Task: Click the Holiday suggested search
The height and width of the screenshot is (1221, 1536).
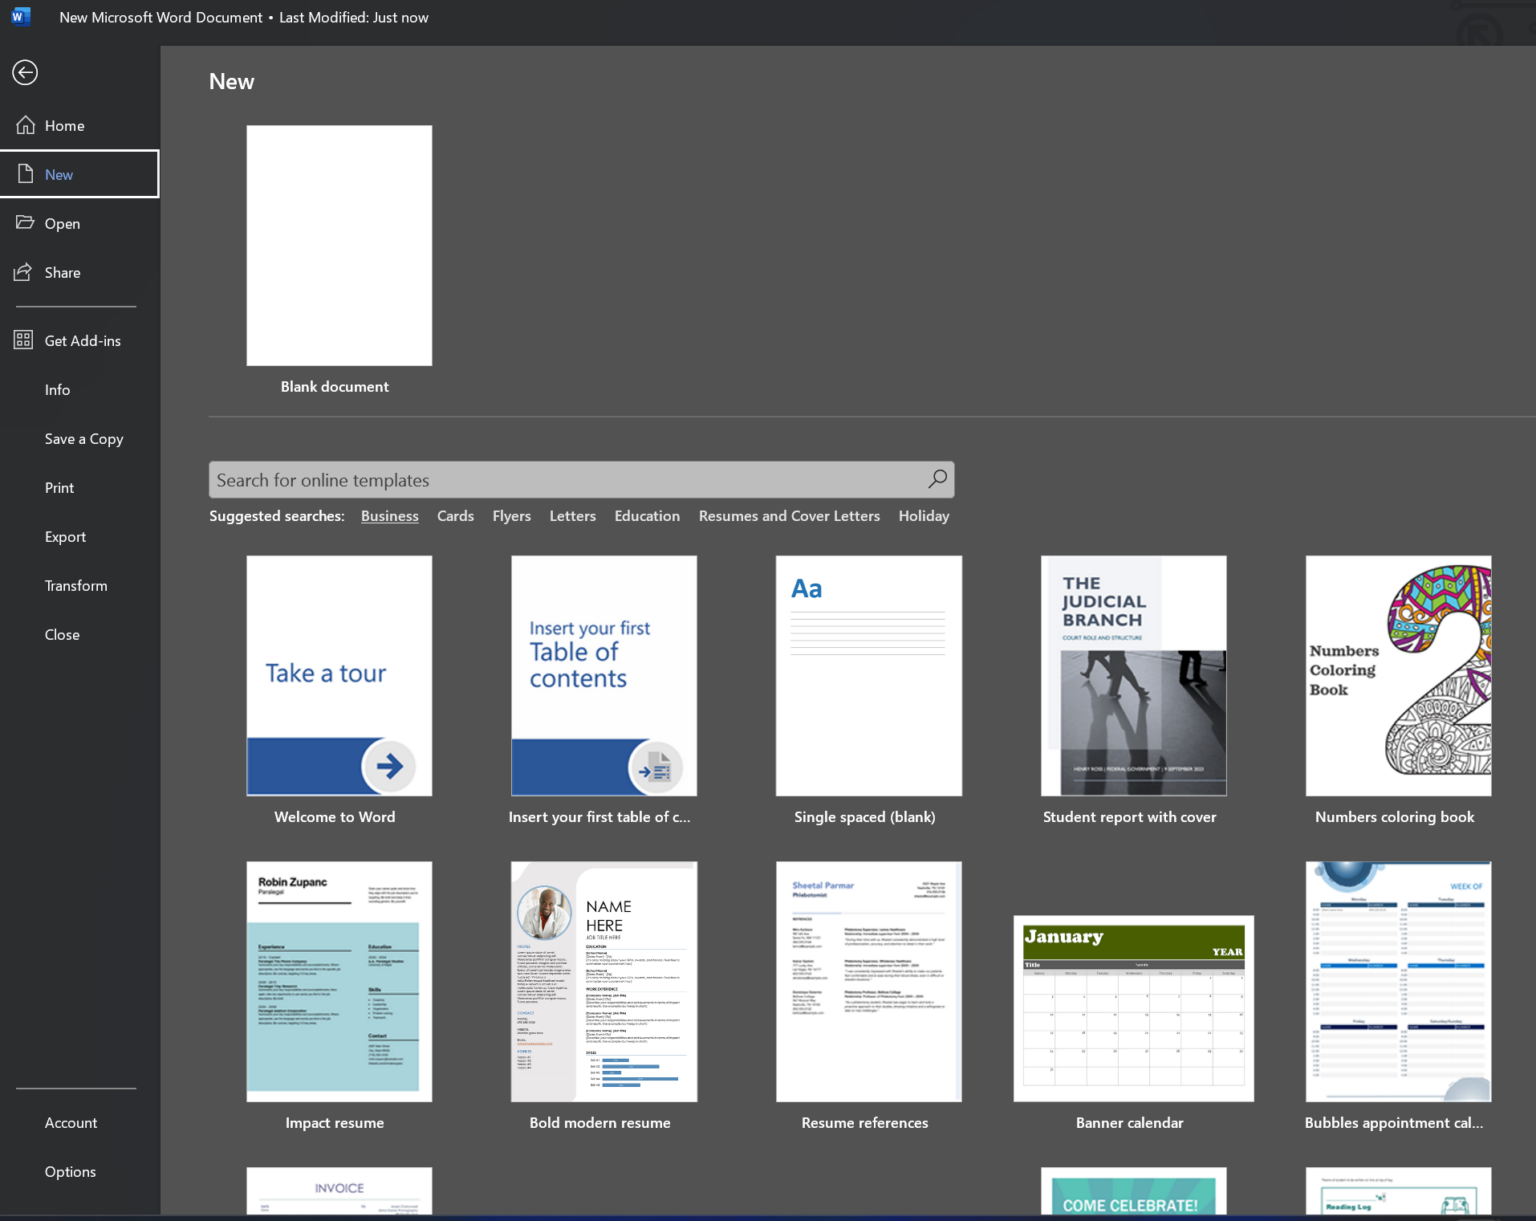Action: 923,516
